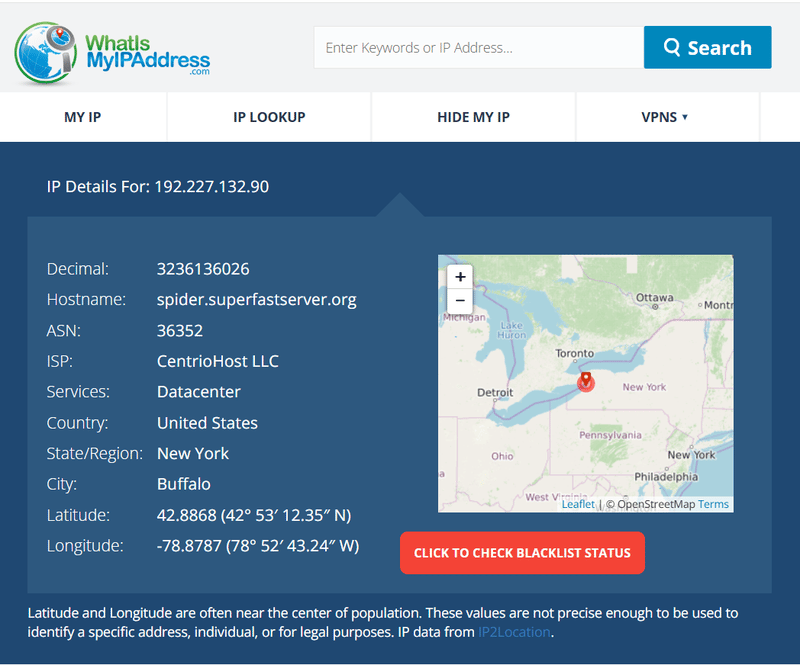
Task: Click to check blacklist status
Action: click(x=522, y=553)
